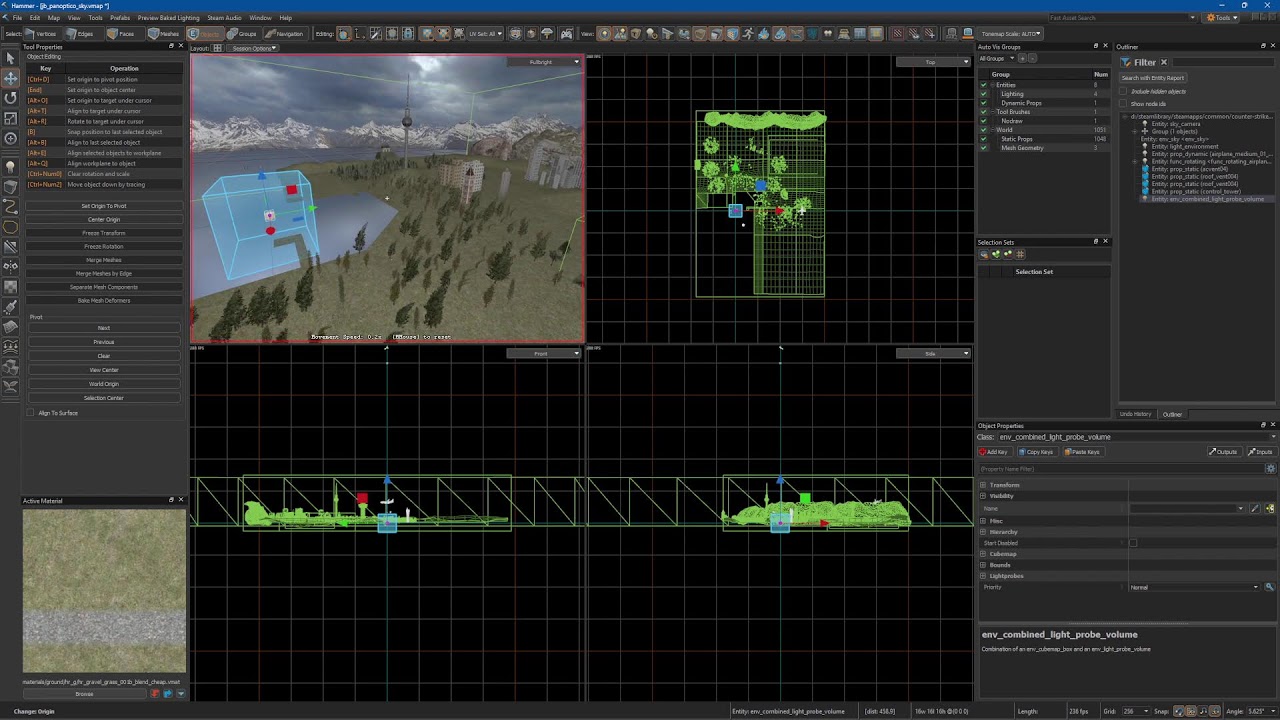Enable Align To Surface checkbox

coord(30,413)
